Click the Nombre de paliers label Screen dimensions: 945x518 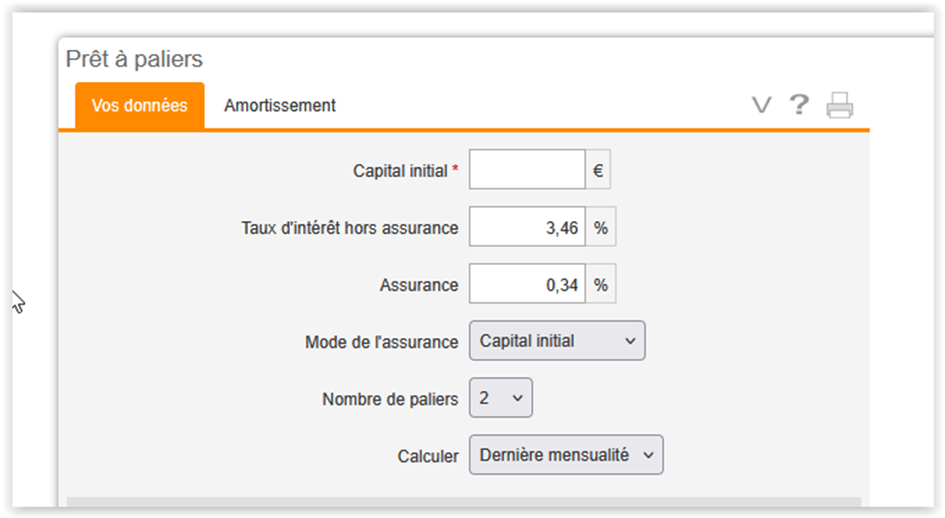coord(390,399)
